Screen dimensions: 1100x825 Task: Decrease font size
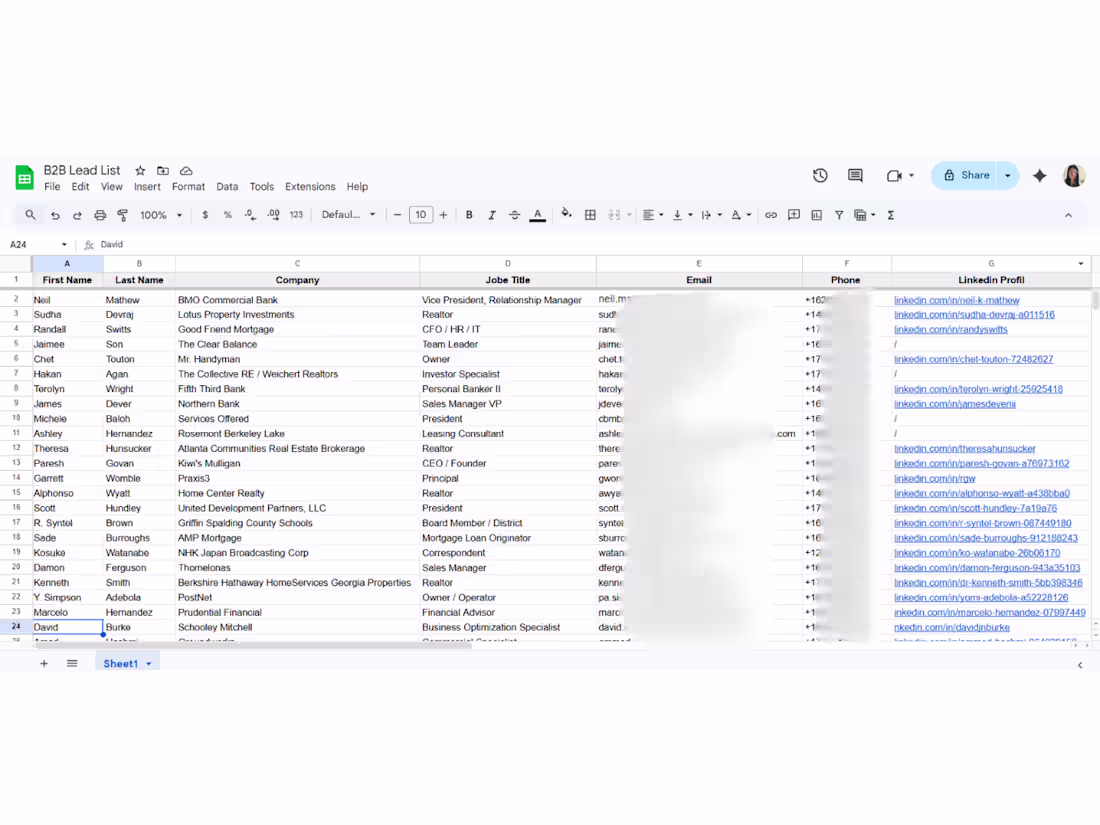[398, 215]
